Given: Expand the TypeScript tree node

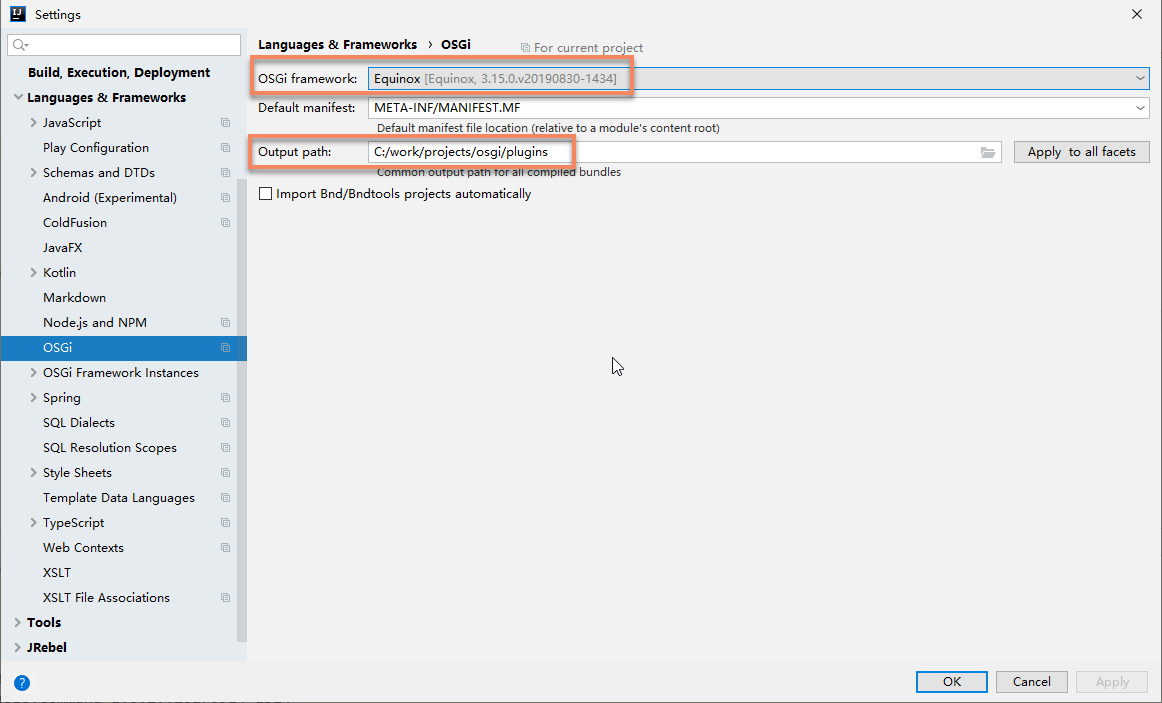Looking at the screenshot, I should 33,523.
